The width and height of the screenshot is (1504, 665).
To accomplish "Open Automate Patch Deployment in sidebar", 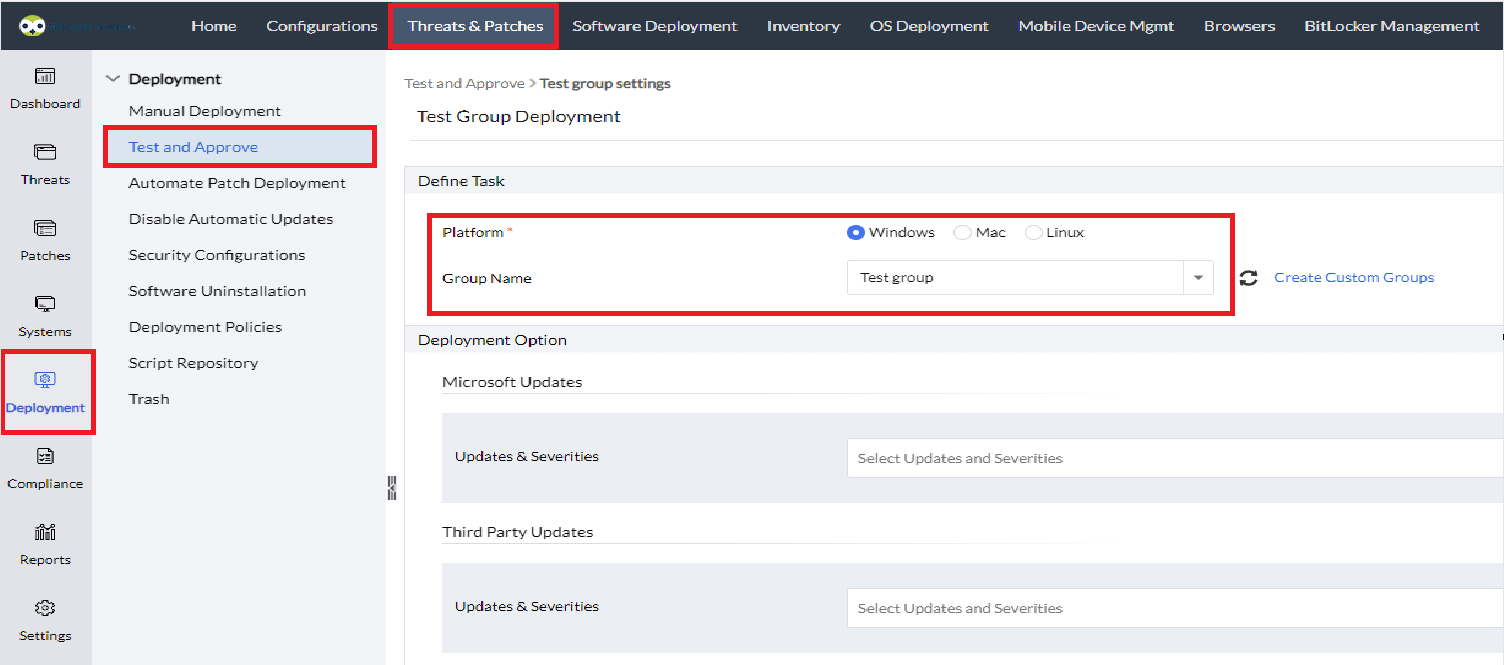I will click(237, 183).
